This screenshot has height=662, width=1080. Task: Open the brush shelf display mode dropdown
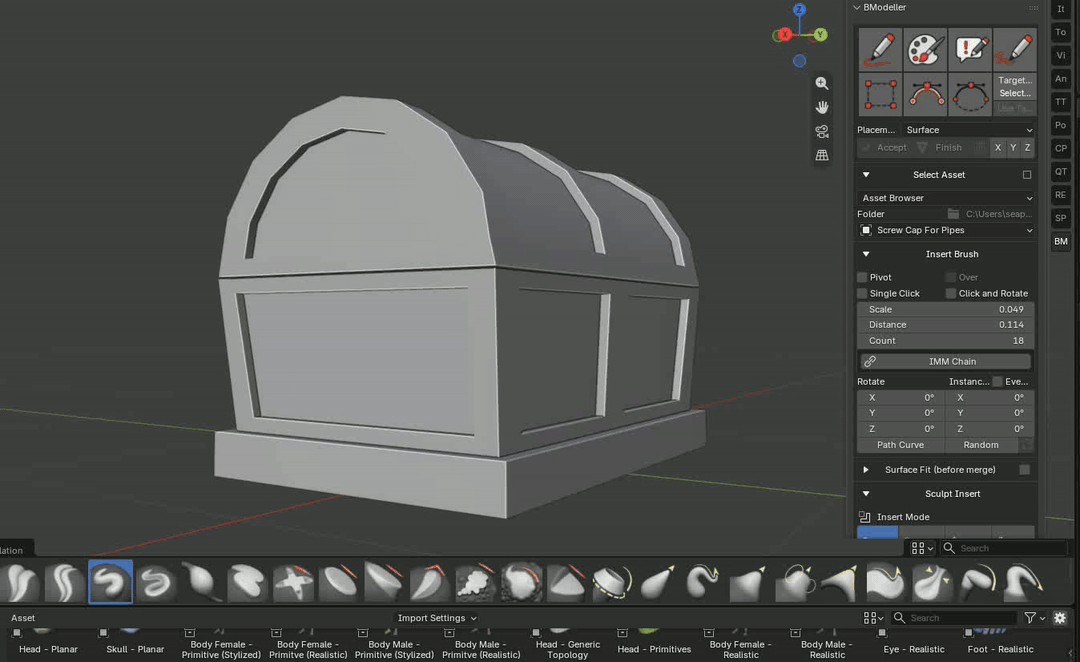[922, 548]
